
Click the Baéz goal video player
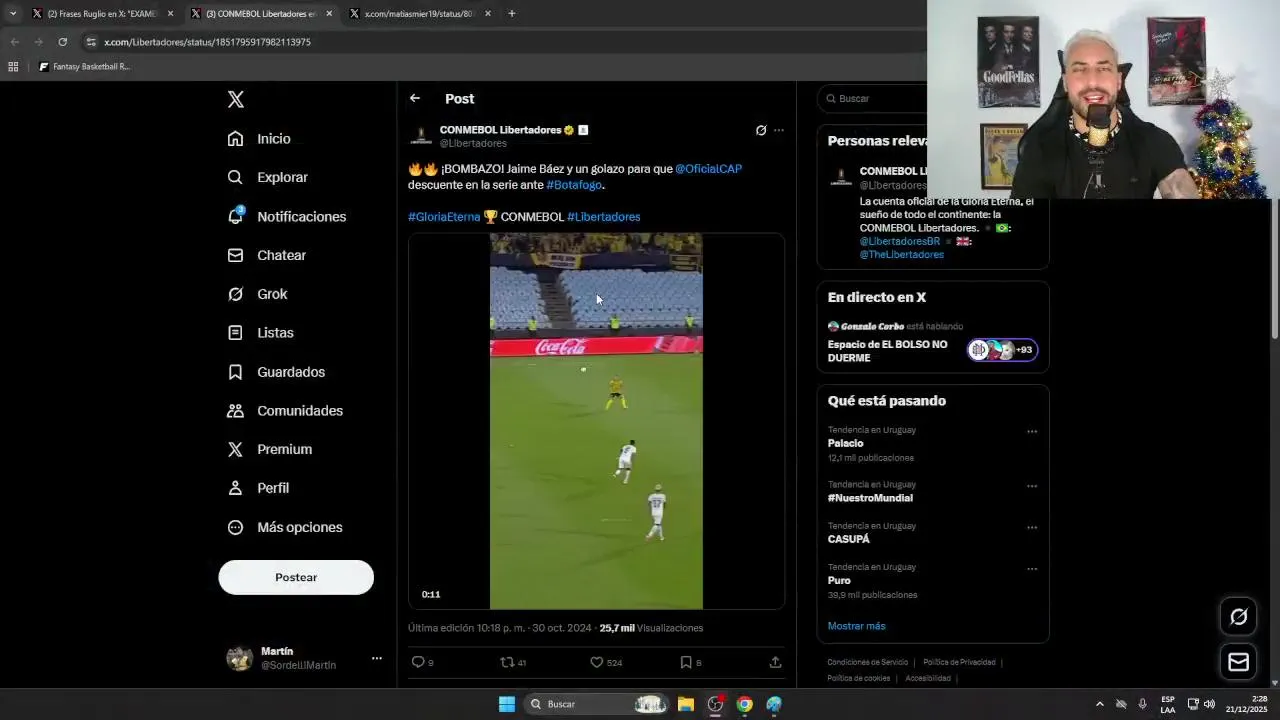[x=596, y=421]
